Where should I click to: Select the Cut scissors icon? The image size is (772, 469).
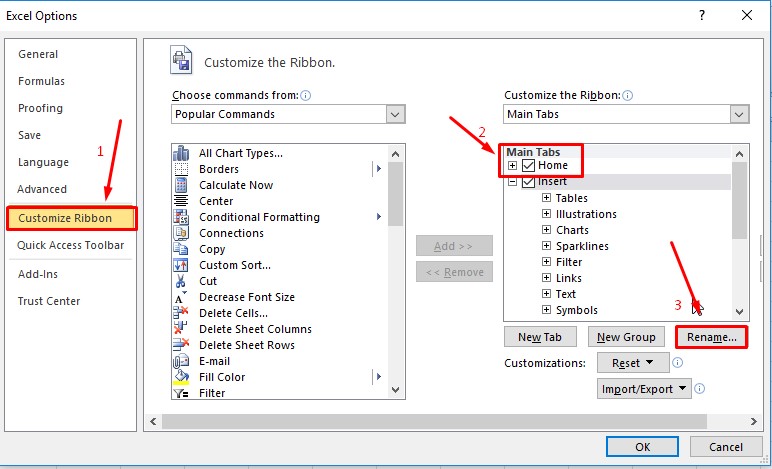point(181,281)
